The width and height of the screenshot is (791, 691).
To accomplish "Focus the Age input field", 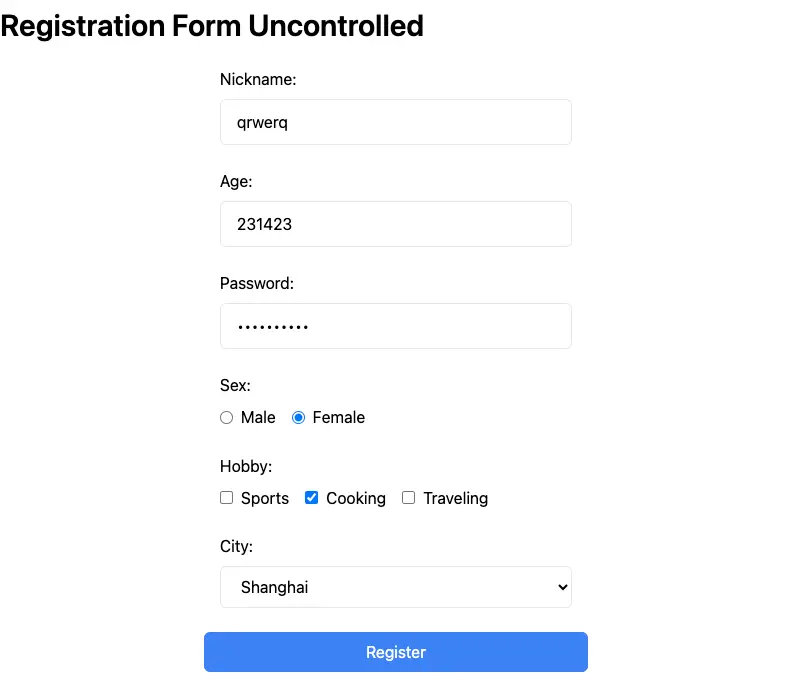I will coord(395,224).
